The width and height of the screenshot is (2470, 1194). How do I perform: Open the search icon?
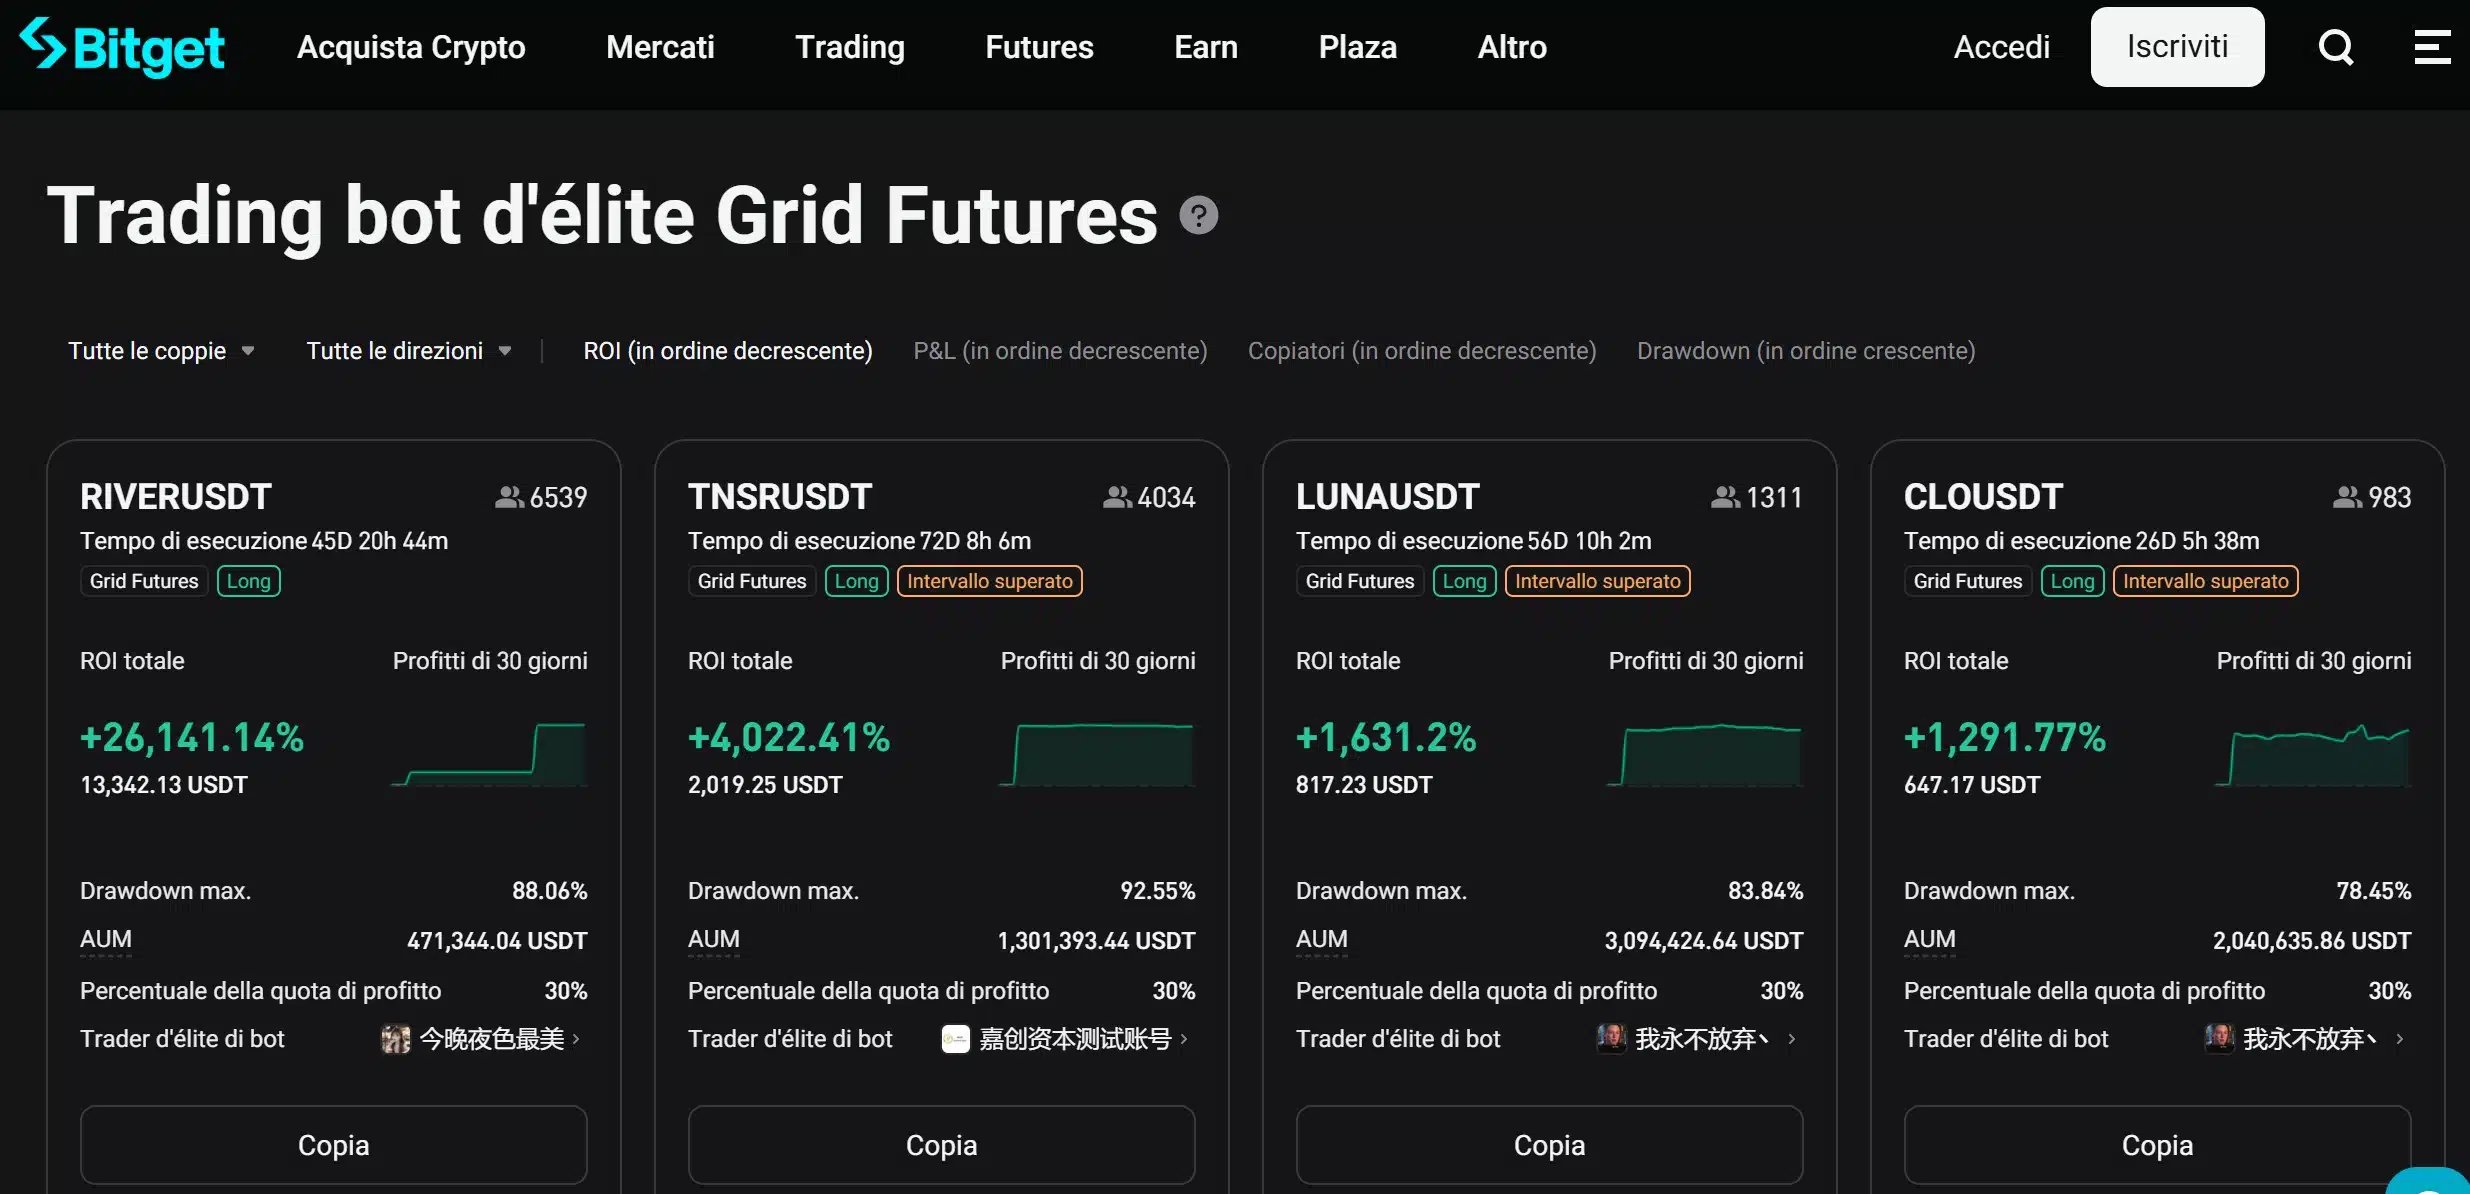click(x=2336, y=46)
